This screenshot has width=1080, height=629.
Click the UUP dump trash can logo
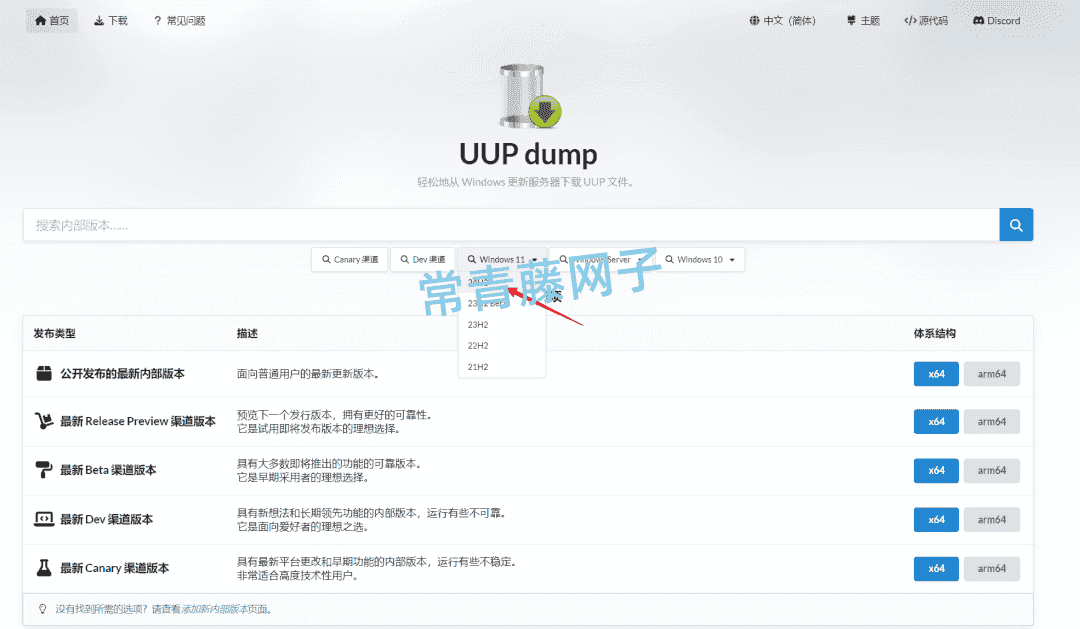529,96
